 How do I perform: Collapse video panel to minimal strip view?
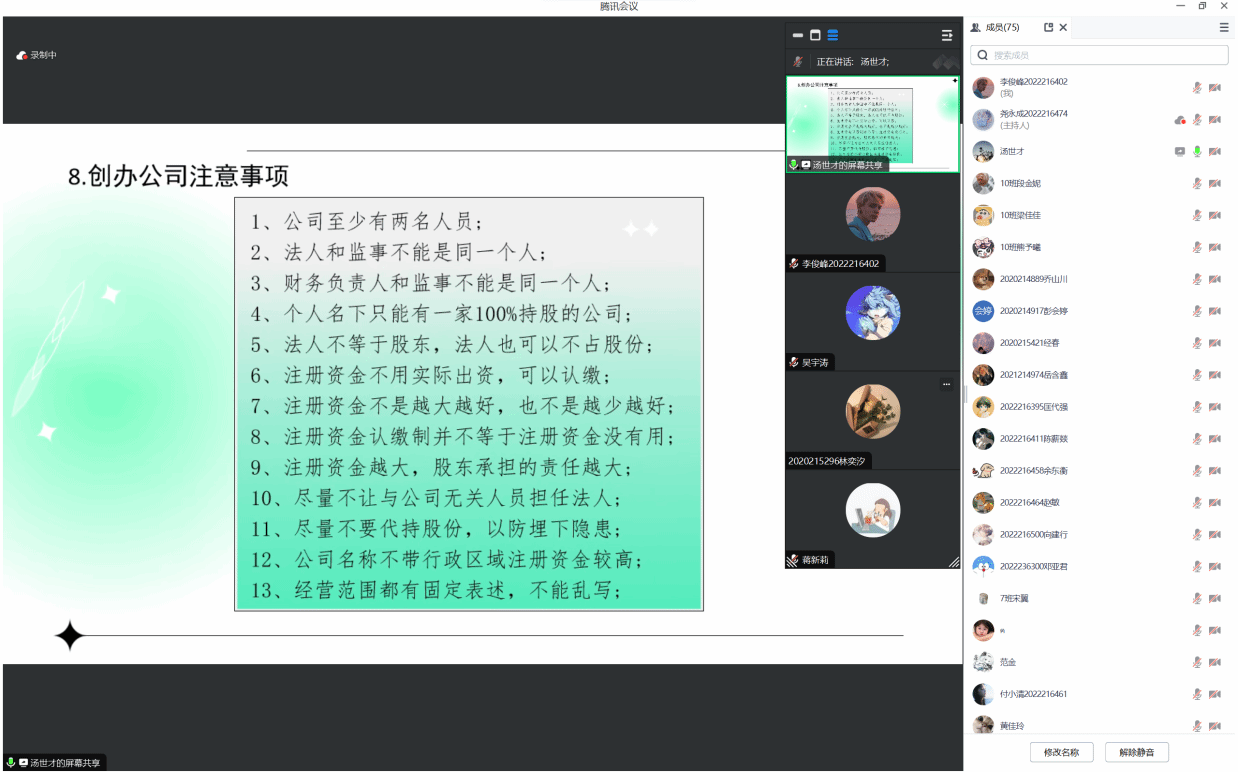(798, 35)
